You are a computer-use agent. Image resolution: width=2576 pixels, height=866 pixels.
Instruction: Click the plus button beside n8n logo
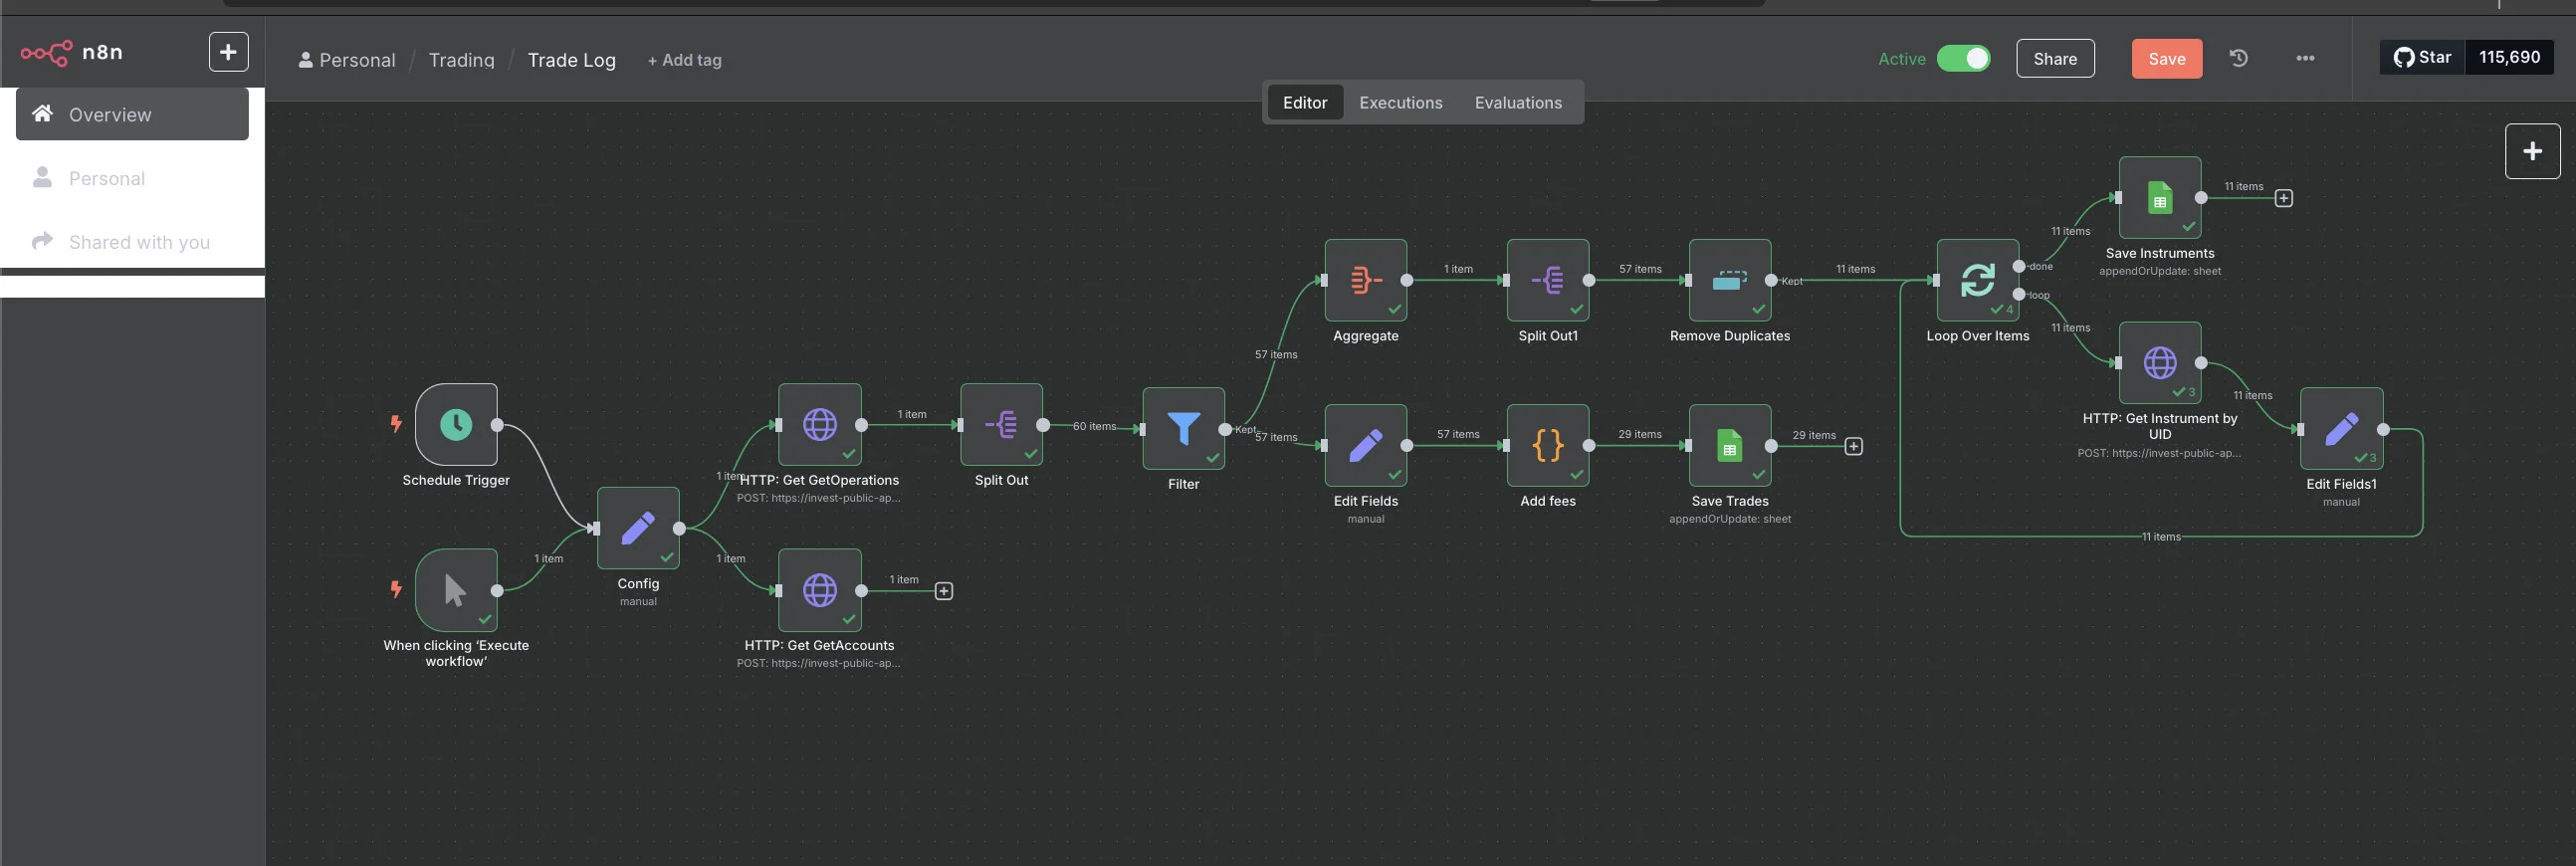click(x=228, y=52)
